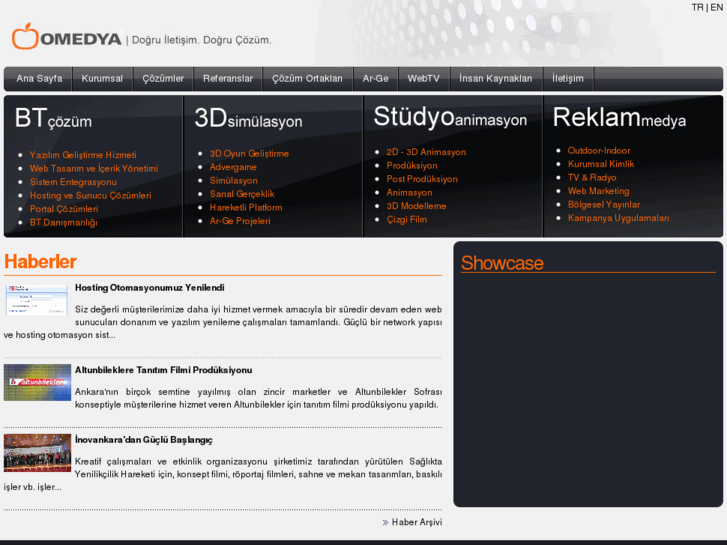The width and height of the screenshot is (727, 545).
Task: Select the TV & Radyo link
Action: pyautogui.click(x=592, y=178)
